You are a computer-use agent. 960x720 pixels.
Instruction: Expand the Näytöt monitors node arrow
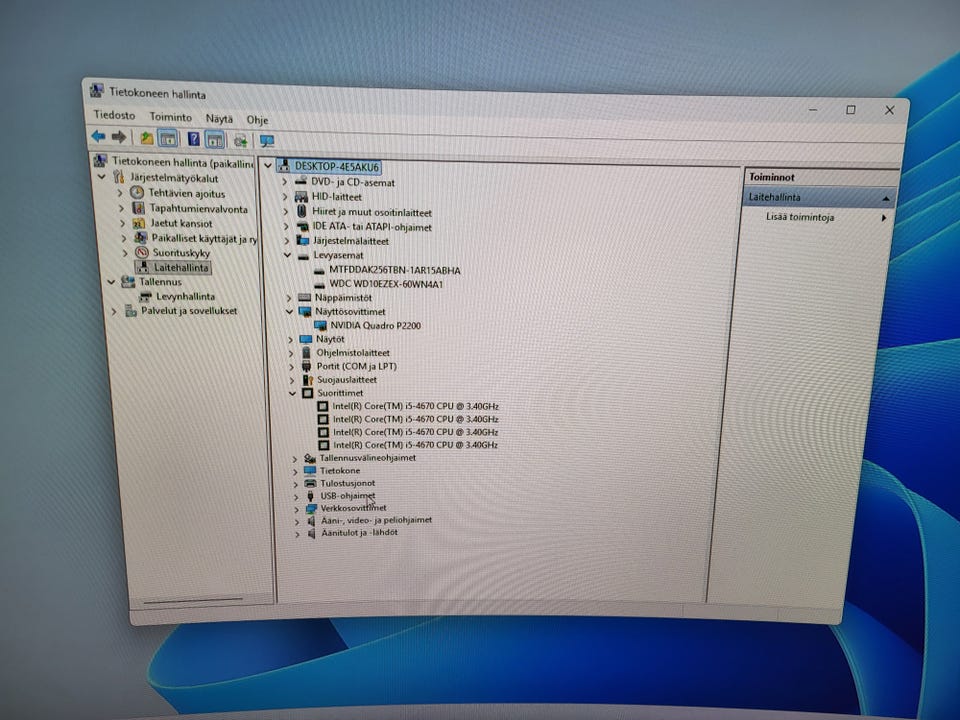(x=290, y=339)
